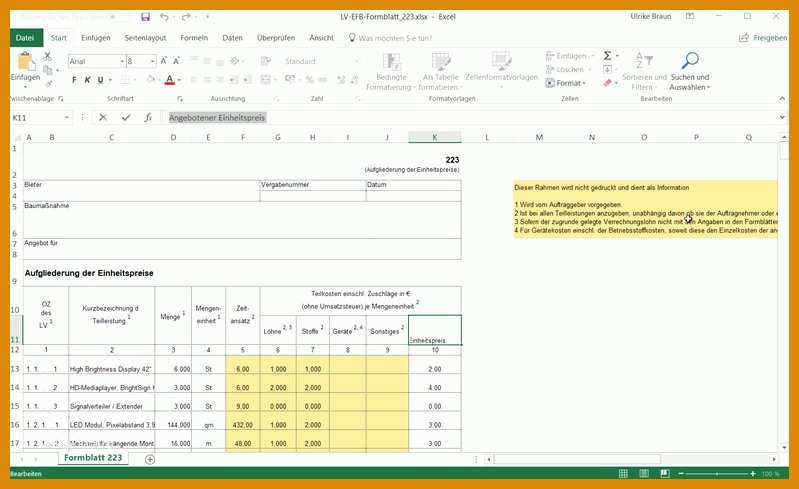799x489 pixels.
Task: Open Suchen und Auswählen magnifier
Action: [689, 61]
